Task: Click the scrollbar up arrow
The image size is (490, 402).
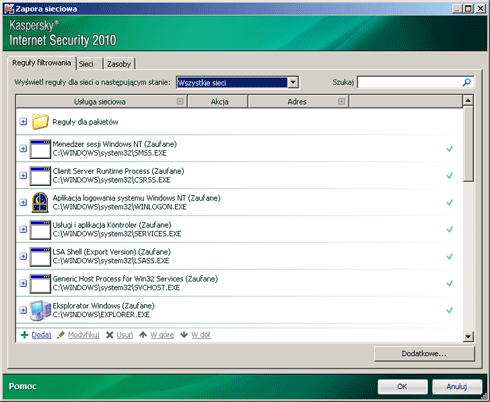Action: coord(468,100)
